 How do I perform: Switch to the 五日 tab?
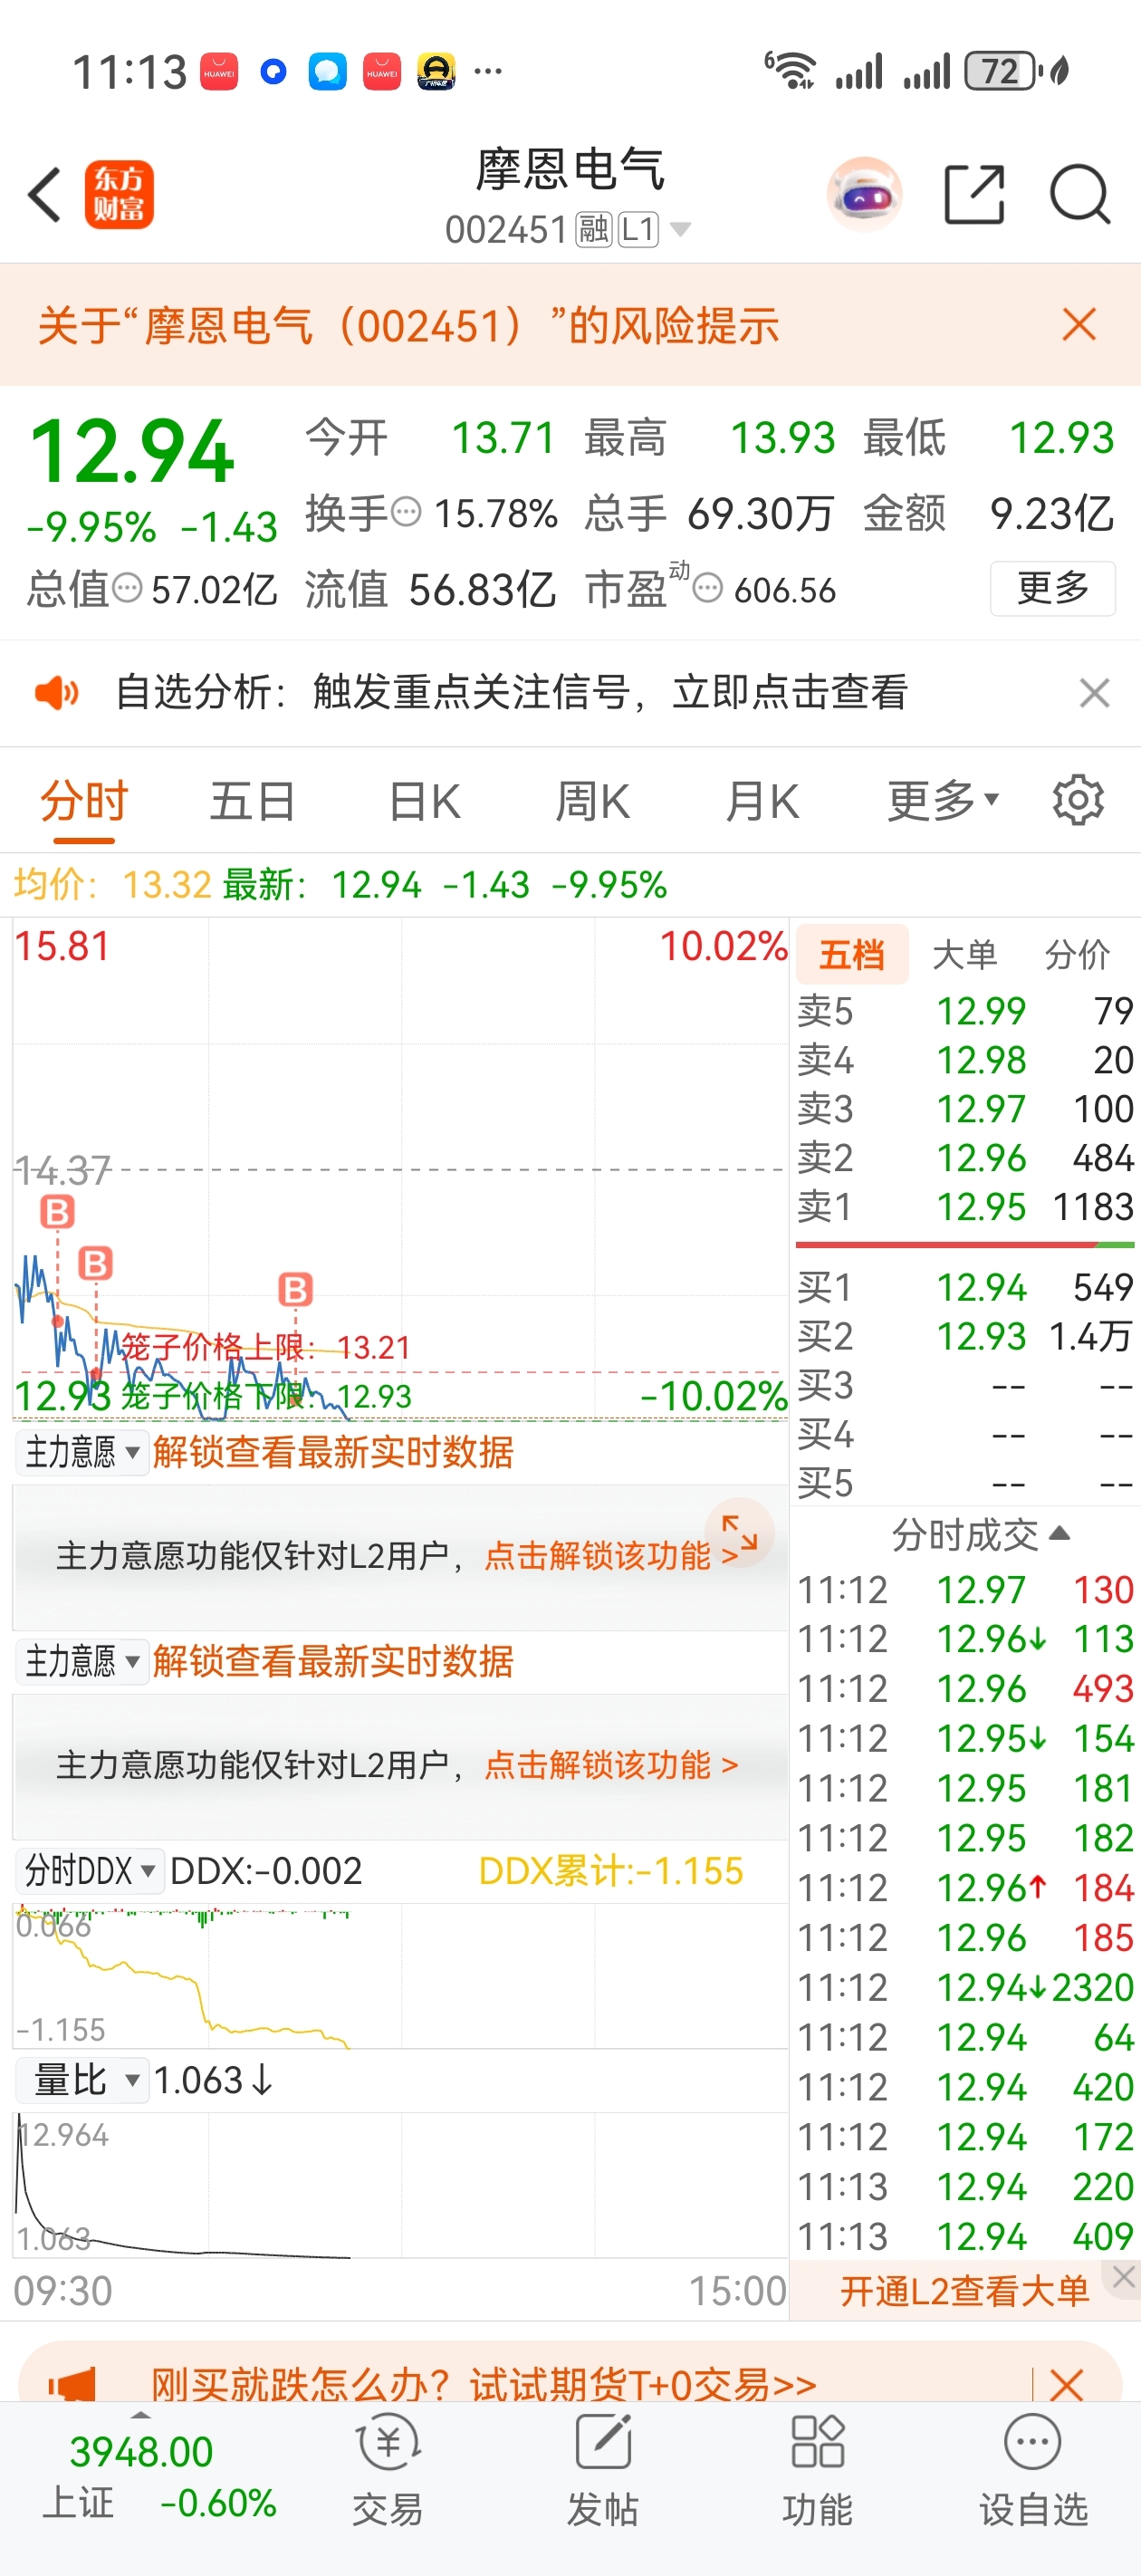(x=252, y=801)
